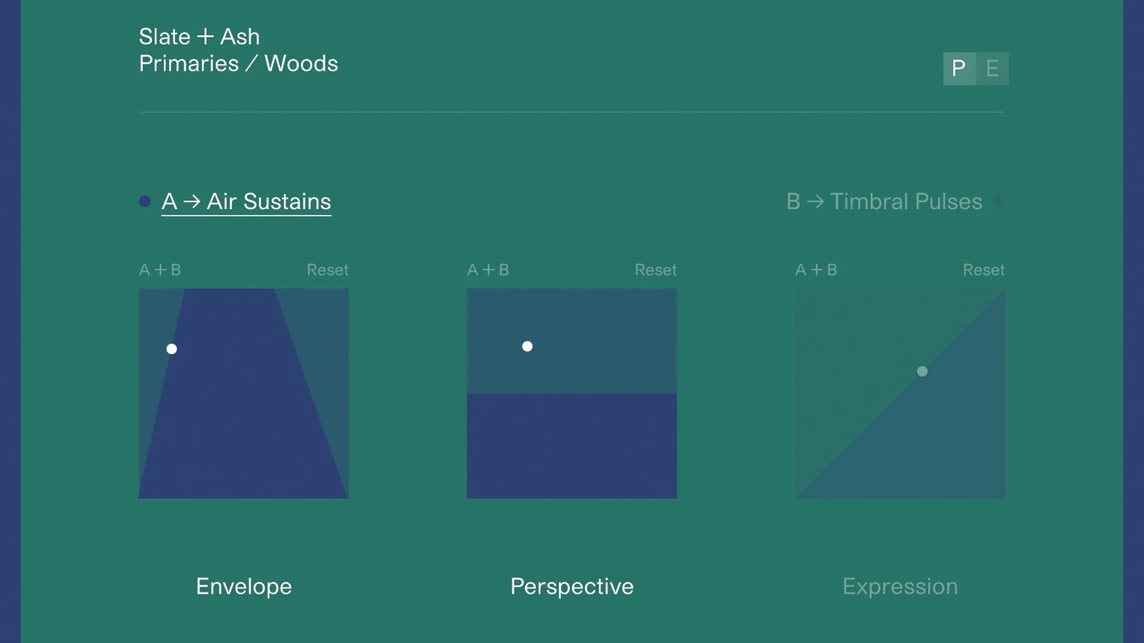Click the grey handle in Expression pad
1144x643 pixels.
click(922, 372)
